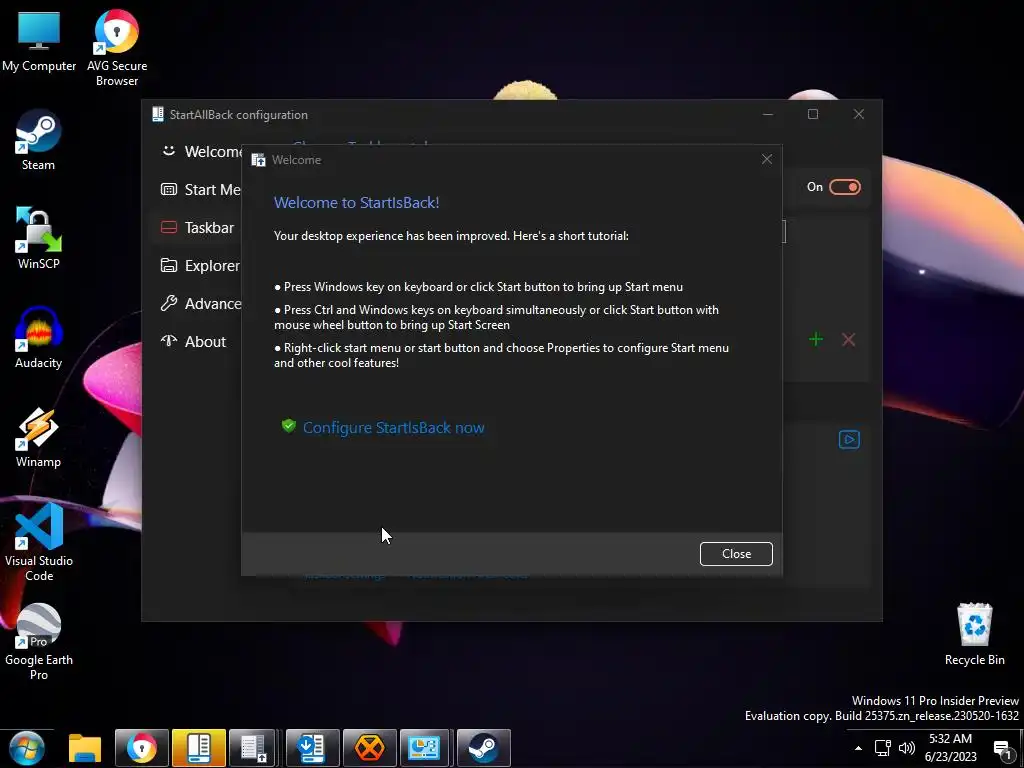Select the Taskbar section
This screenshot has height=768, width=1024.
point(197,227)
